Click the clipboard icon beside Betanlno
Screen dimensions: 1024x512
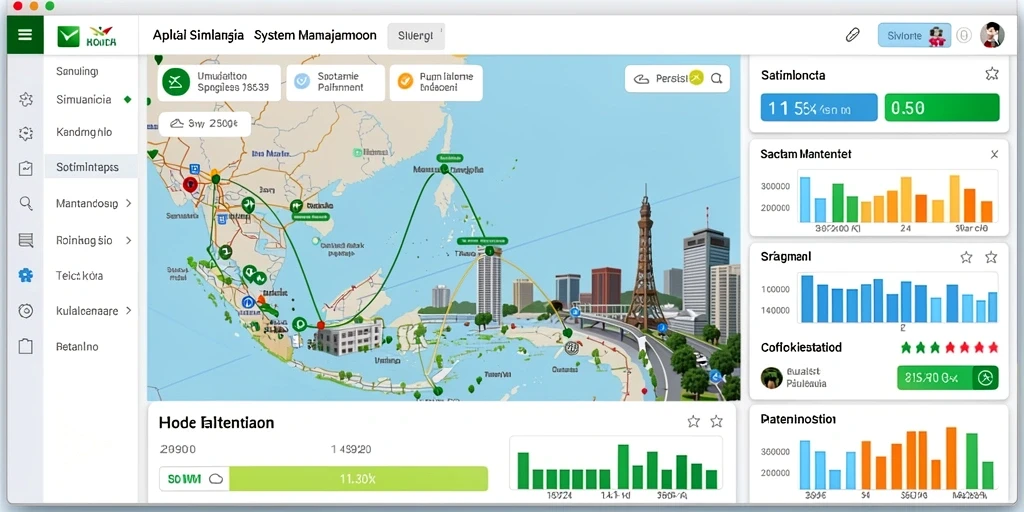25,346
